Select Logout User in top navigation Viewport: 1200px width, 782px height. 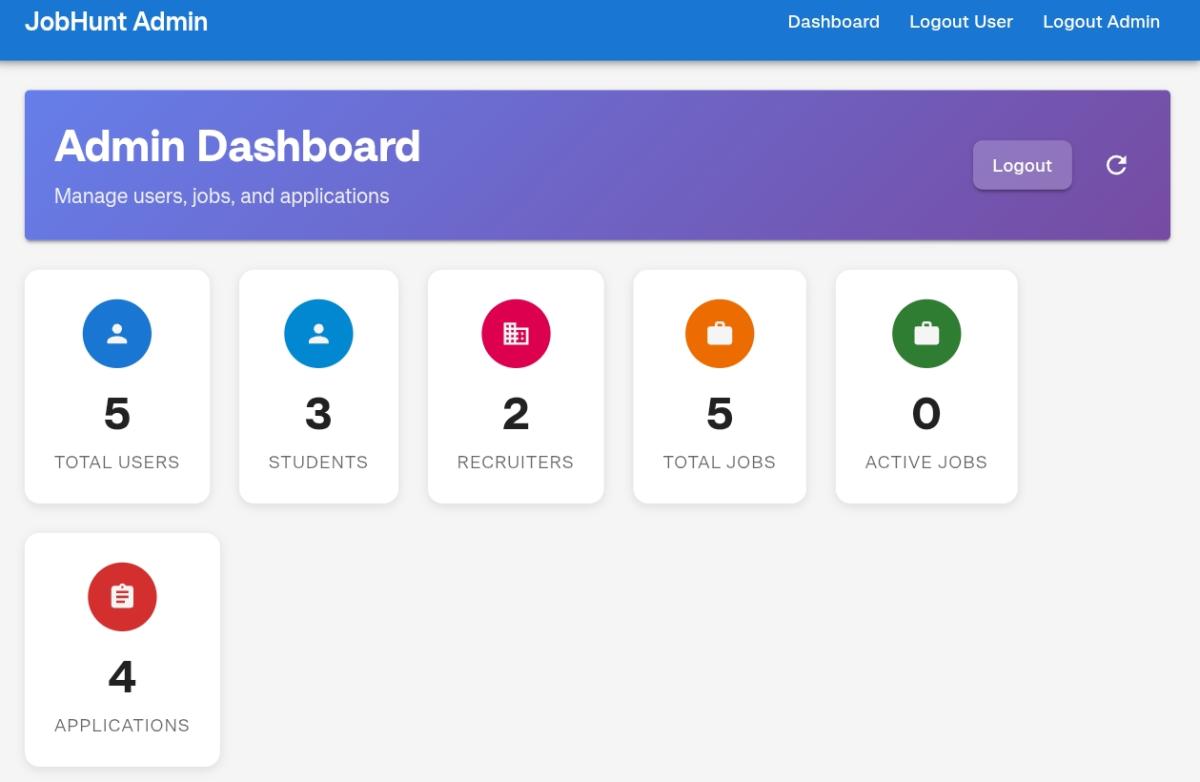click(x=960, y=22)
